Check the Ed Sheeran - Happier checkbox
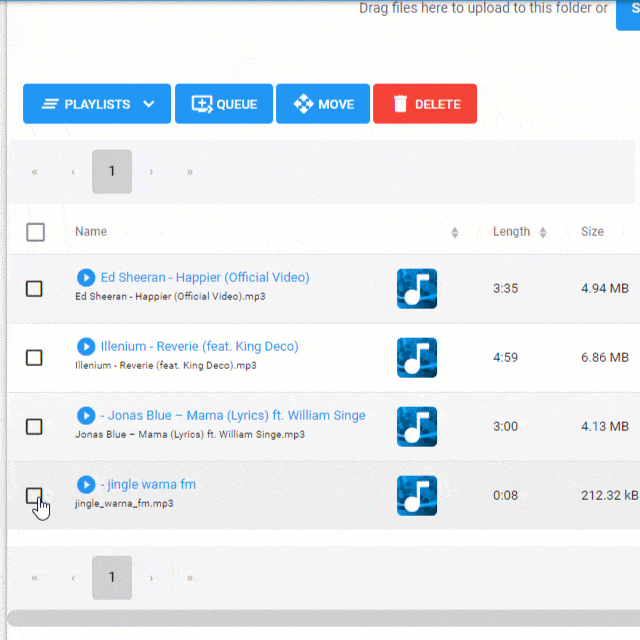Image resolution: width=640 pixels, height=640 pixels. pos(34,288)
